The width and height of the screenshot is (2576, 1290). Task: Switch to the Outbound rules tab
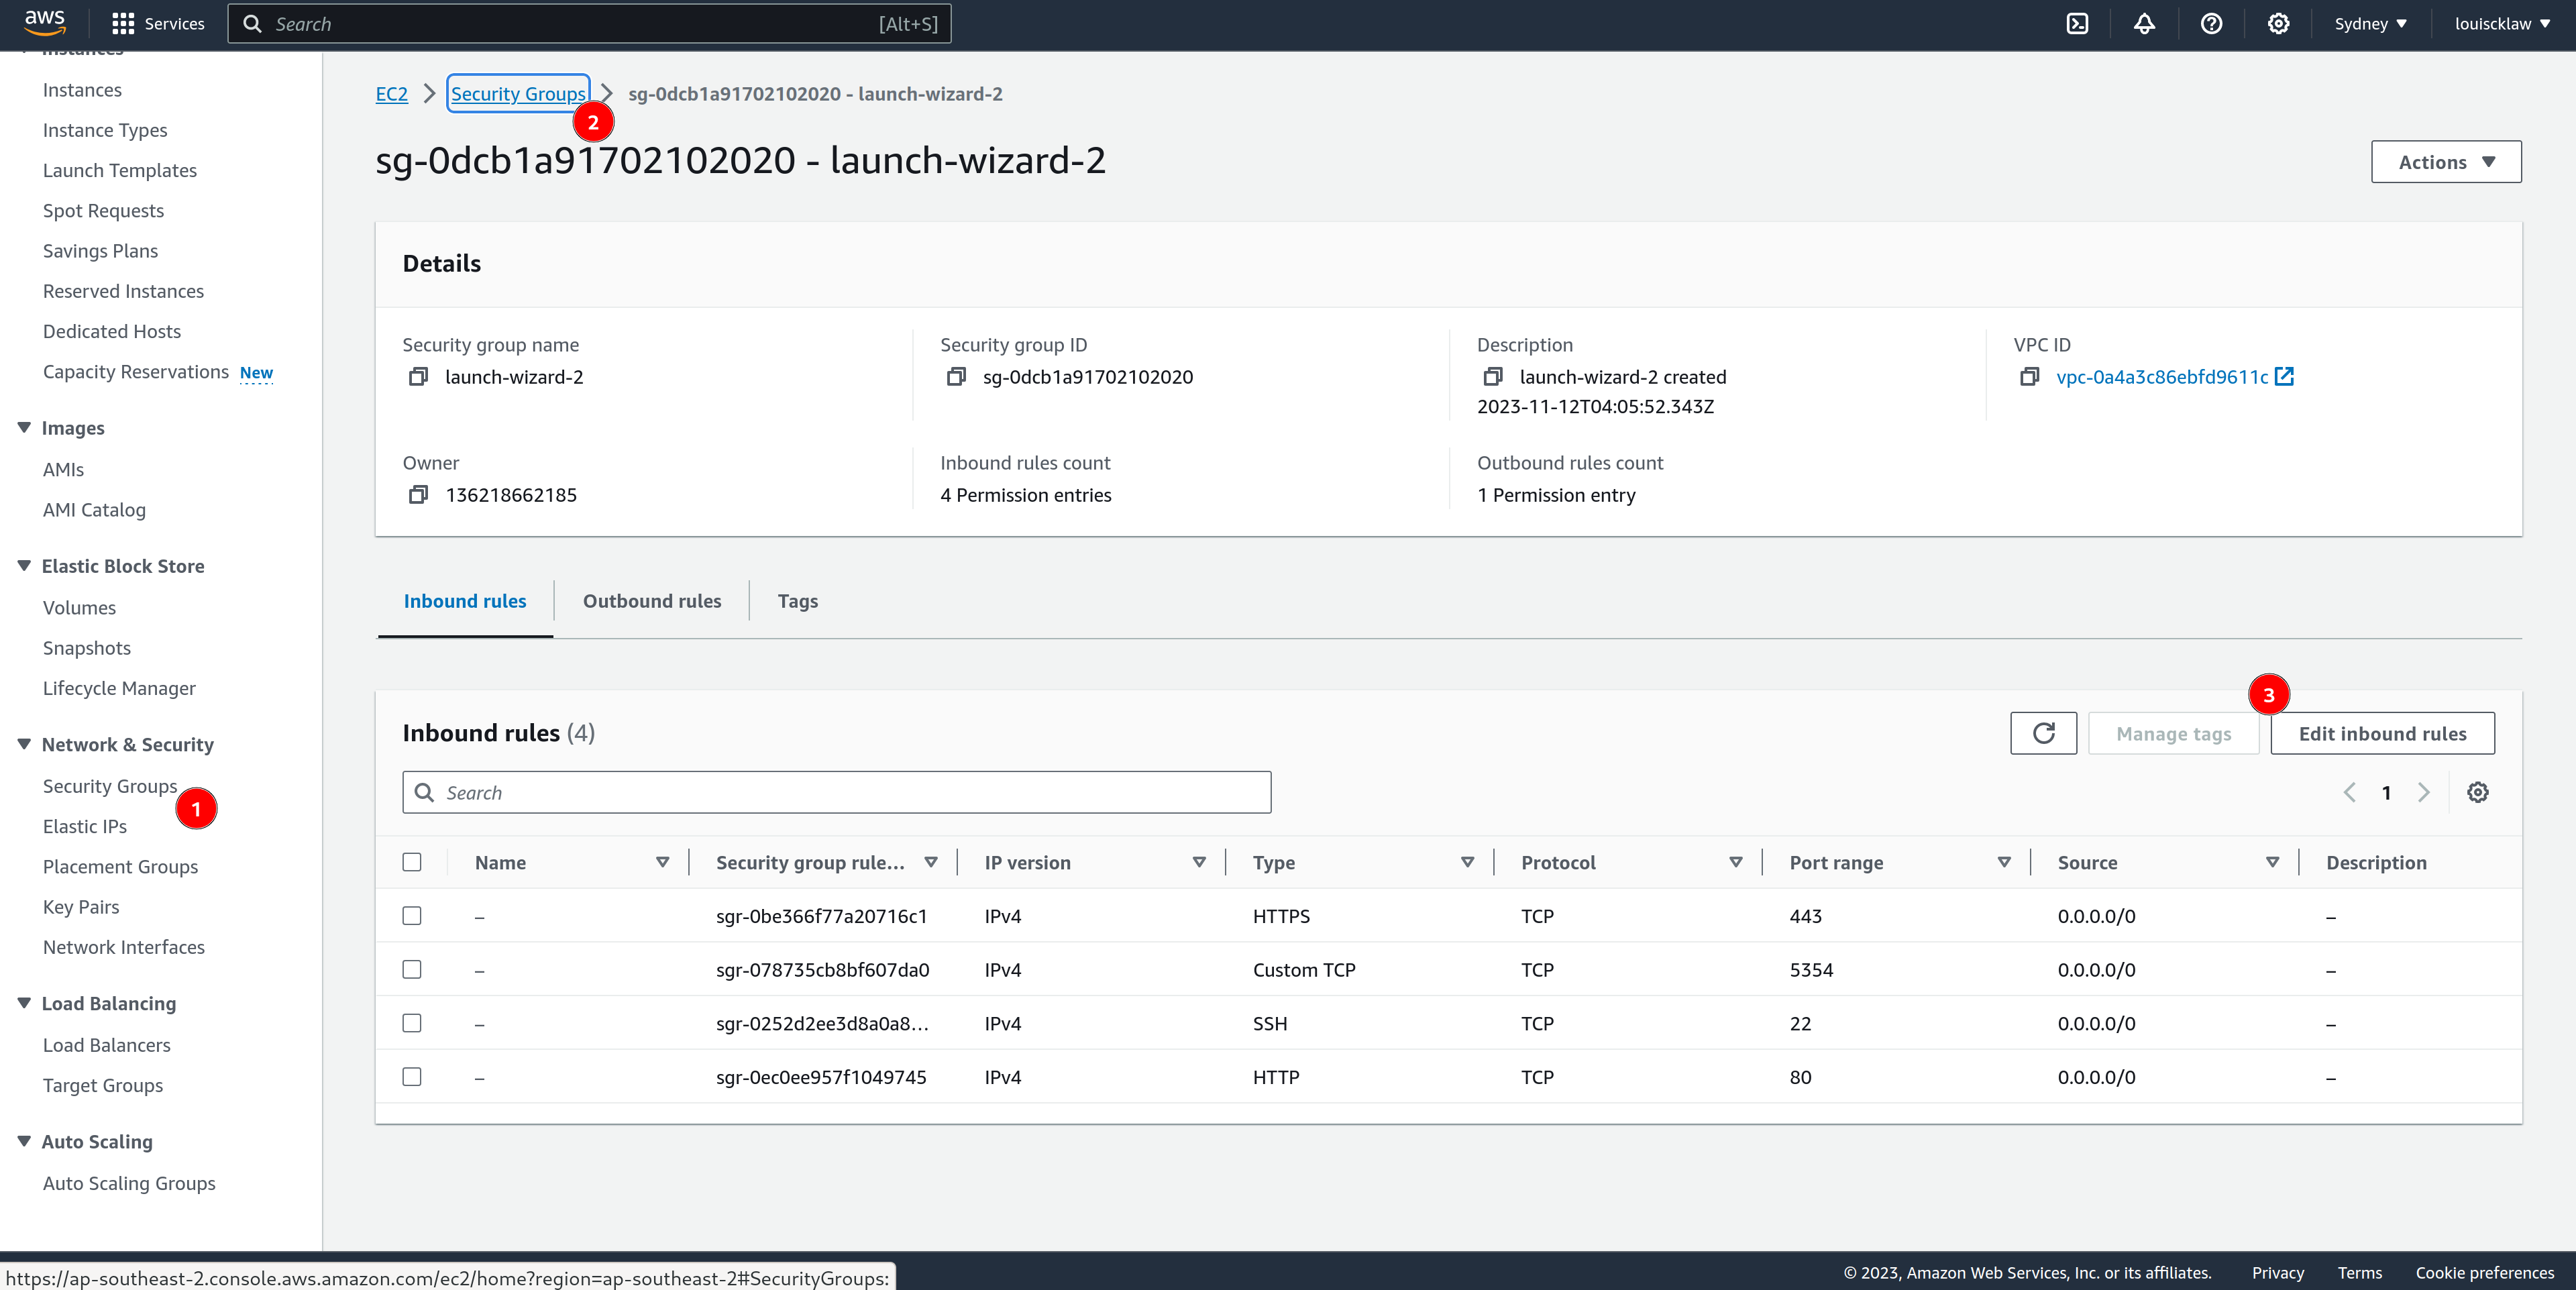652,601
